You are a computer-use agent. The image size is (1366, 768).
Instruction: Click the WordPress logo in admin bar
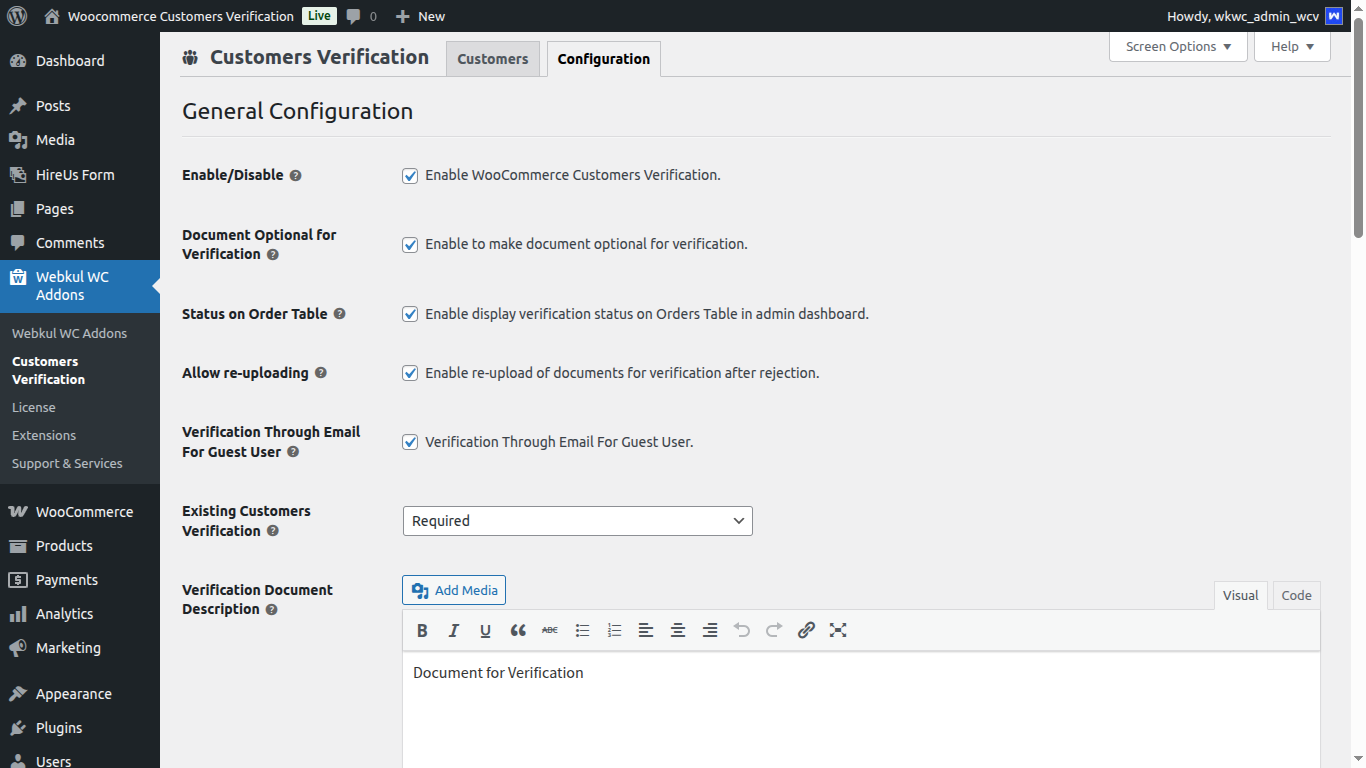pos(16,15)
